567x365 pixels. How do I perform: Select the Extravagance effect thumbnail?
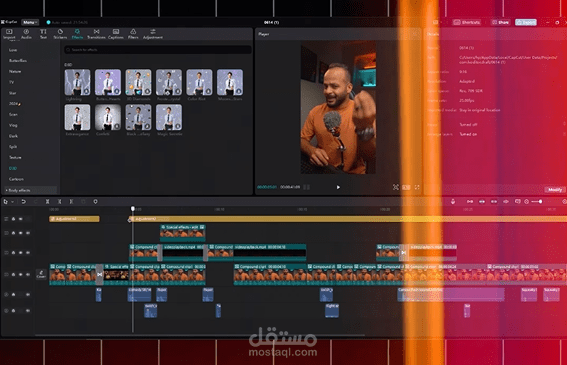77,117
